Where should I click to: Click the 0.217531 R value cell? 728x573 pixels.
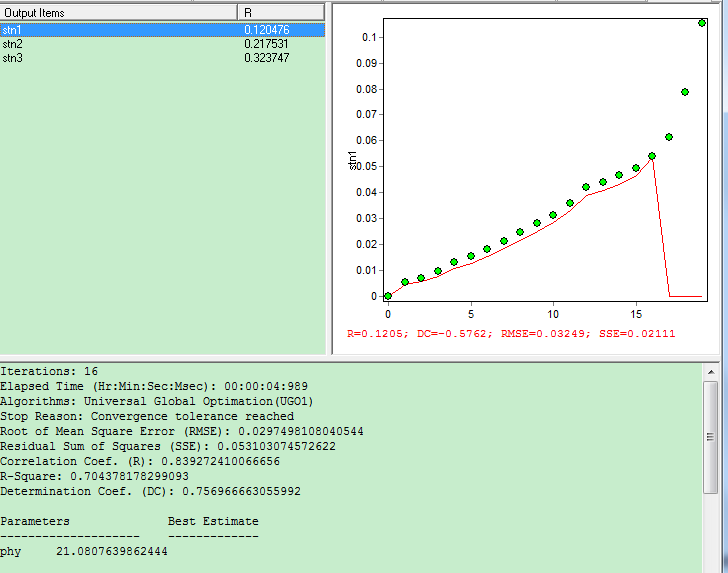266,44
